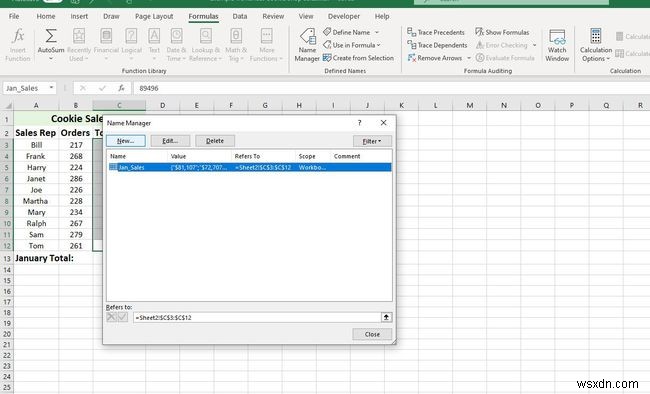The width and height of the screenshot is (650, 394).
Task: Open Recently Used functions icon
Action: (x=79, y=36)
